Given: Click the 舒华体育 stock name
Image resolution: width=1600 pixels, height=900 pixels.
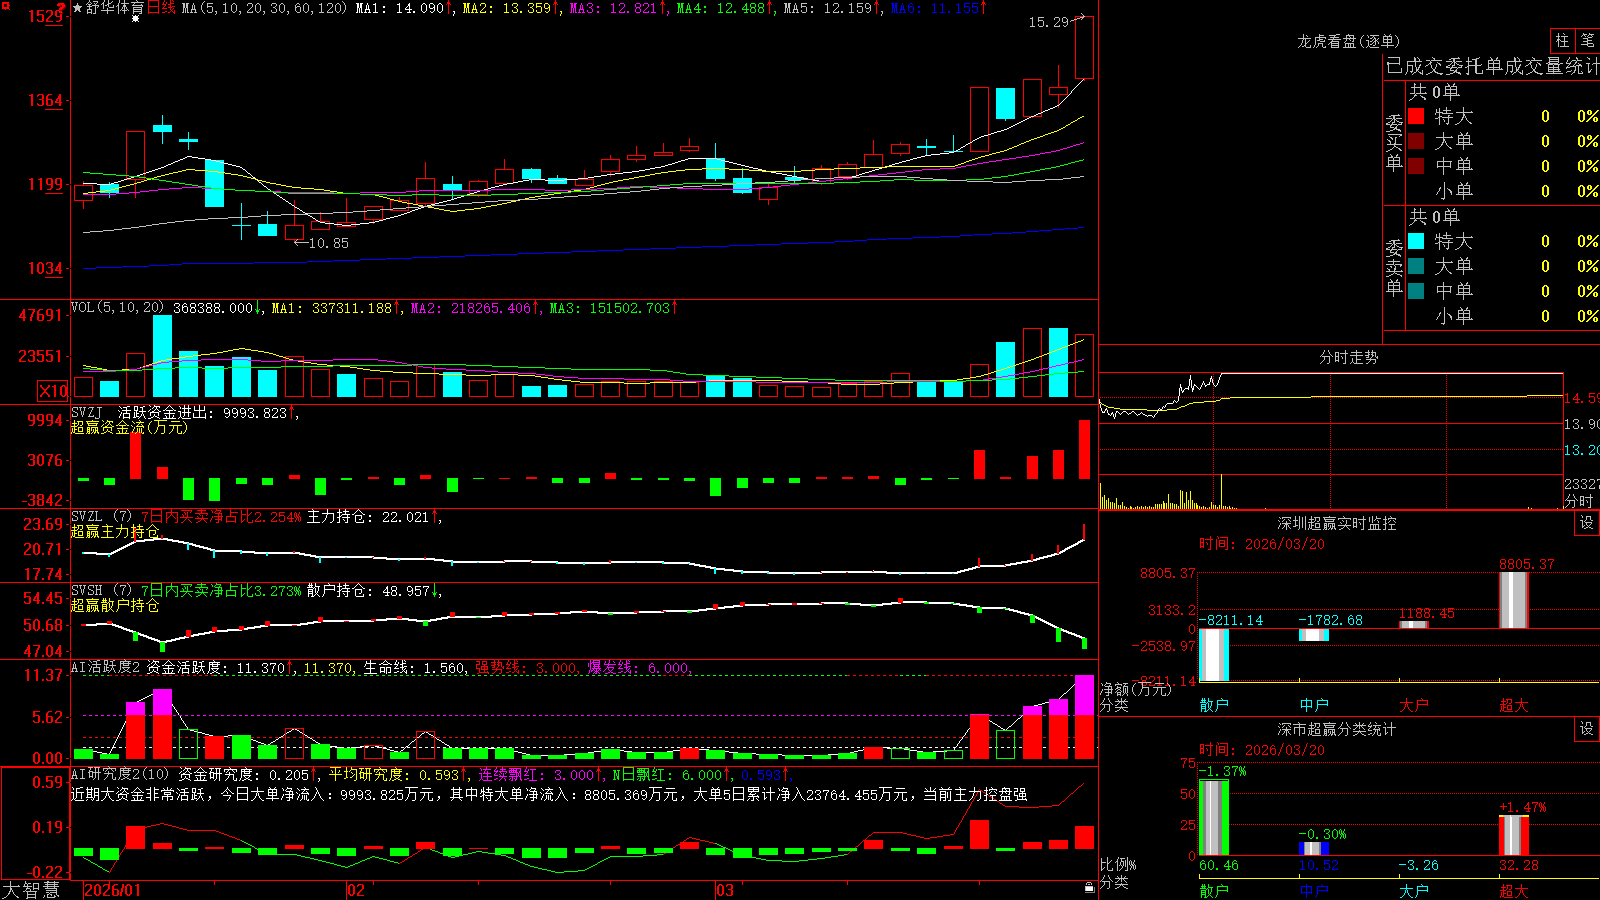Looking at the screenshot, I should point(115,8).
